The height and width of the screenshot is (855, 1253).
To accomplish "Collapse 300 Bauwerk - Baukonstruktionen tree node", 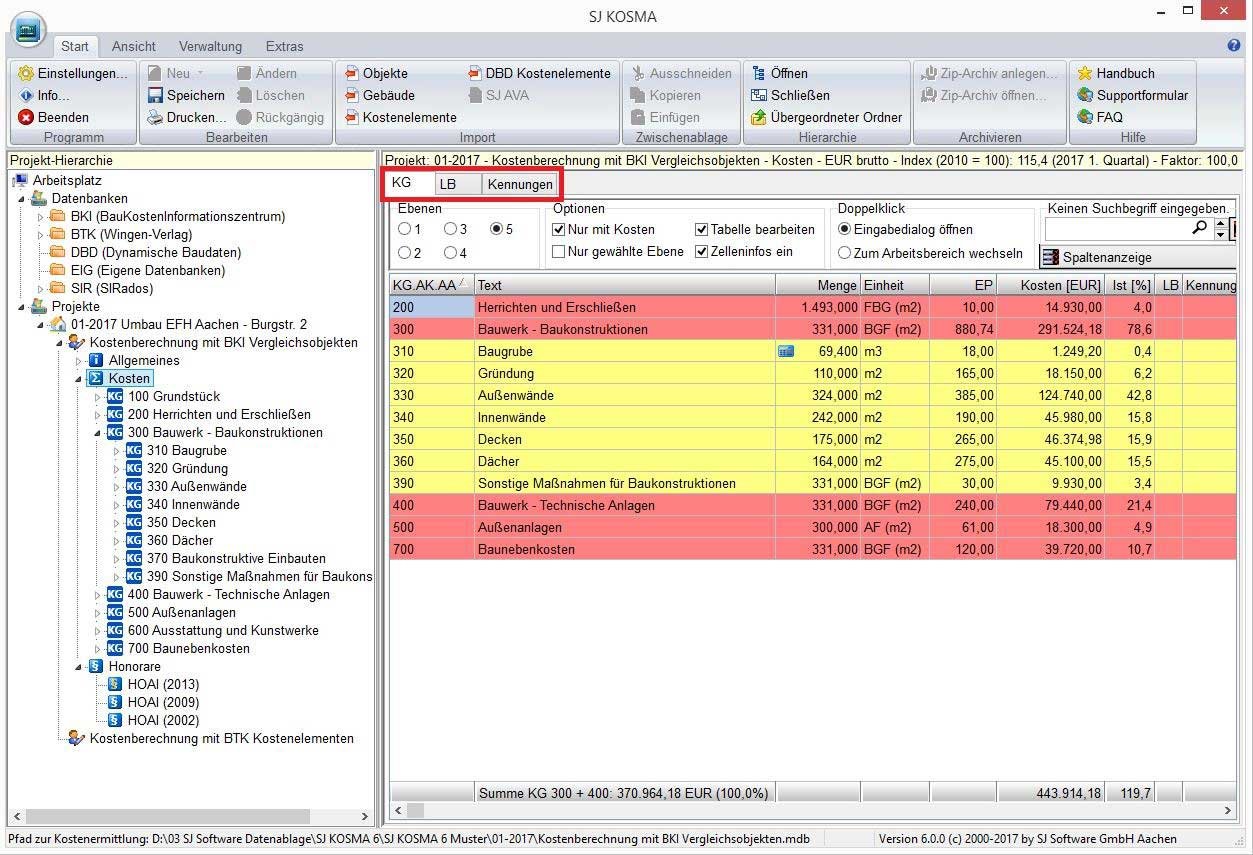I will pyautogui.click(x=98, y=433).
